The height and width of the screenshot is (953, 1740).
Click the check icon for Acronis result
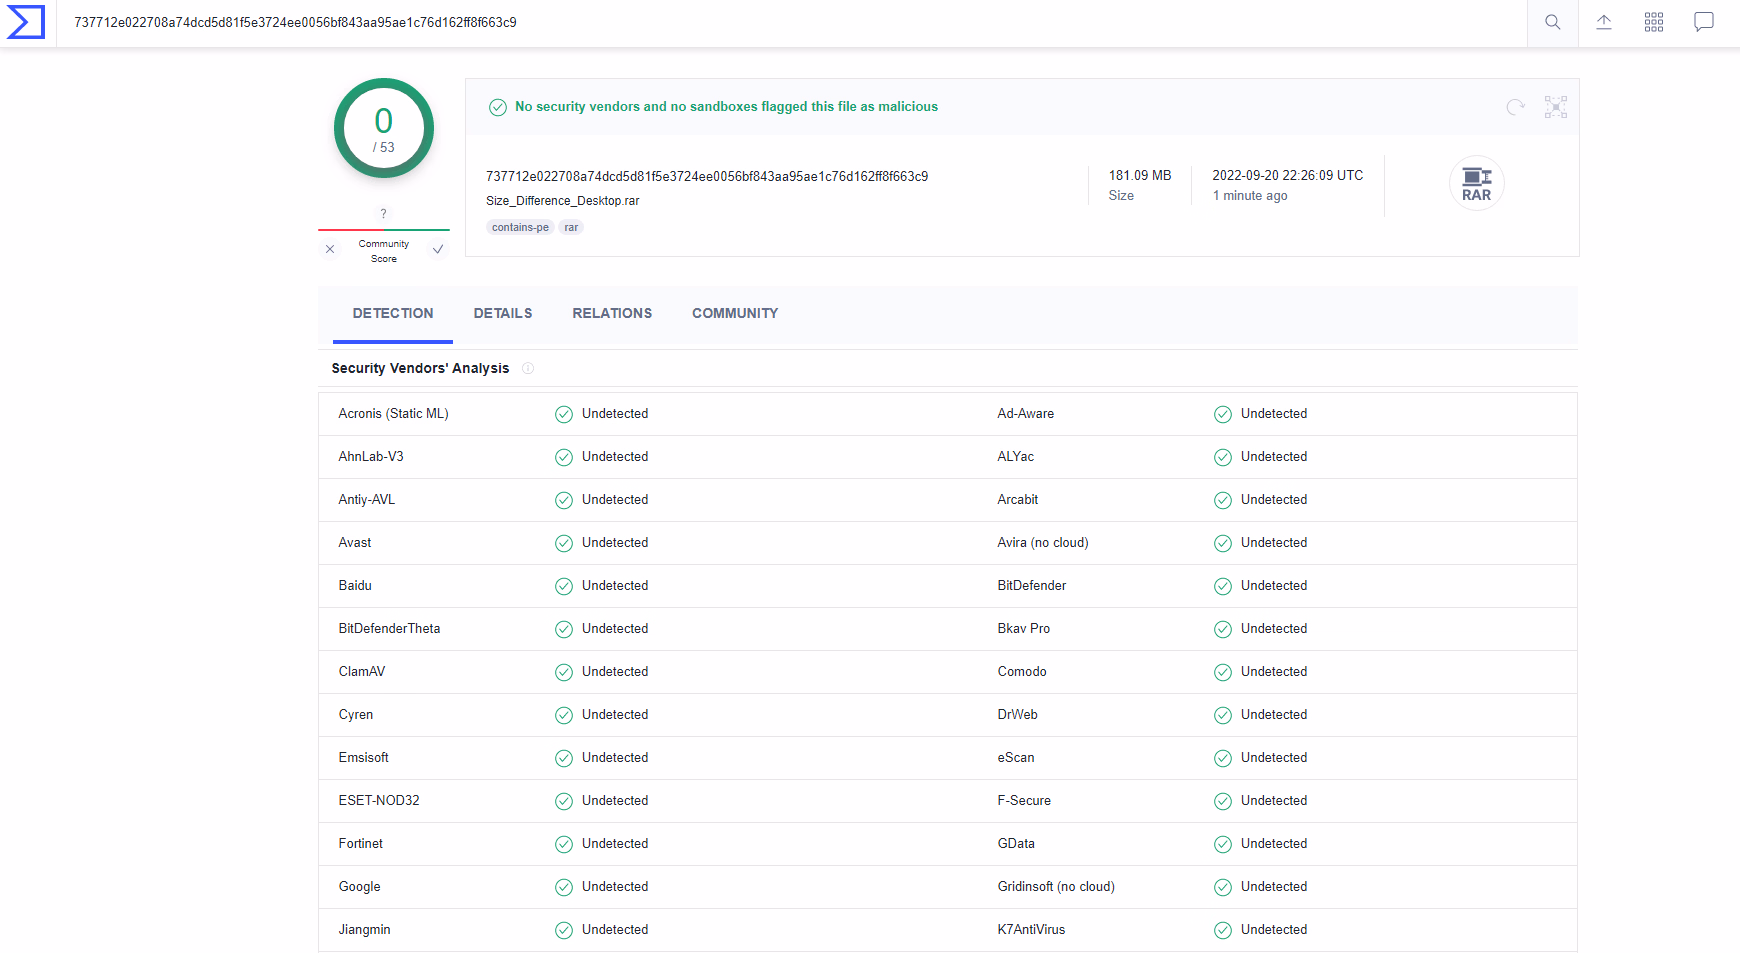click(564, 414)
